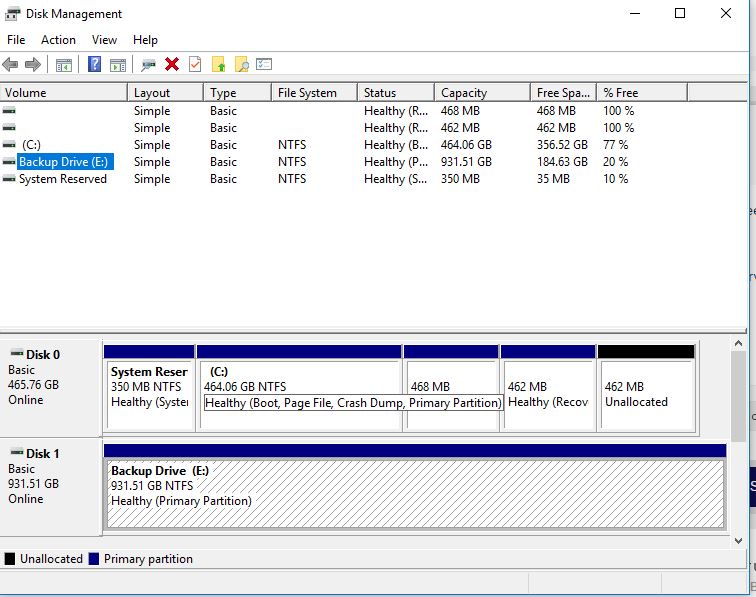Image resolution: width=756 pixels, height=597 pixels.
Task: Sort by the Layout column header
Action: click(165, 93)
